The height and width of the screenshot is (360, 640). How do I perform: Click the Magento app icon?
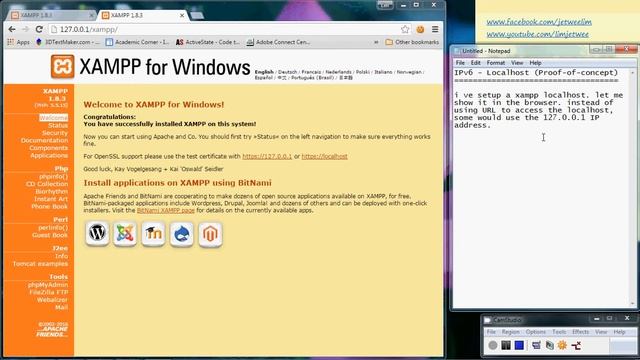click(210, 234)
